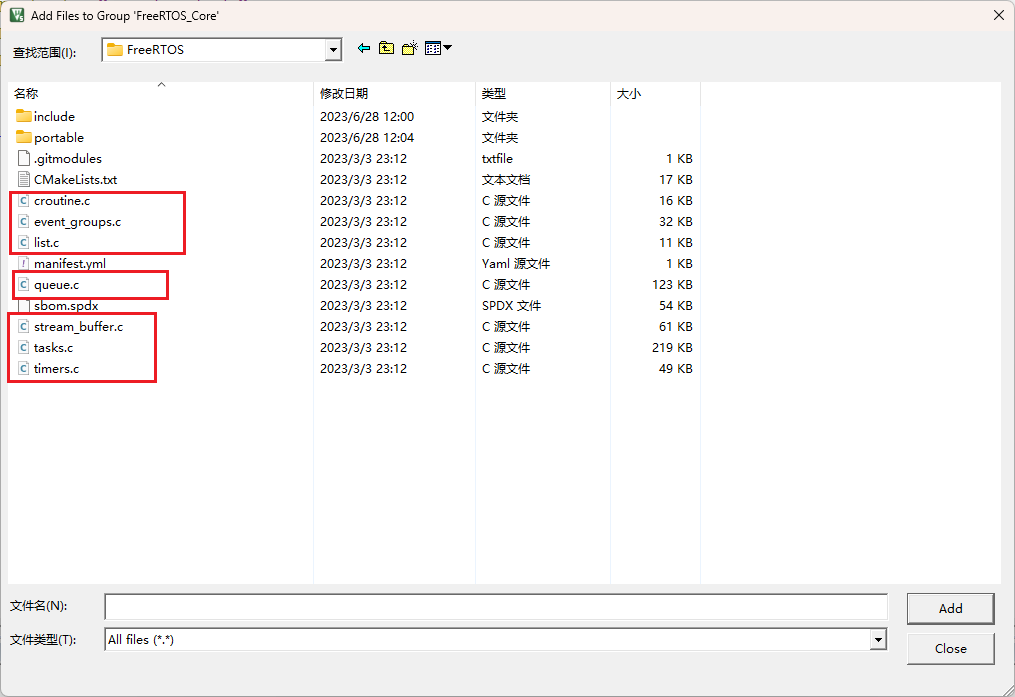This screenshot has width=1015, height=697.
Task: Select croutine.c file name
Action: (x=62, y=201)
